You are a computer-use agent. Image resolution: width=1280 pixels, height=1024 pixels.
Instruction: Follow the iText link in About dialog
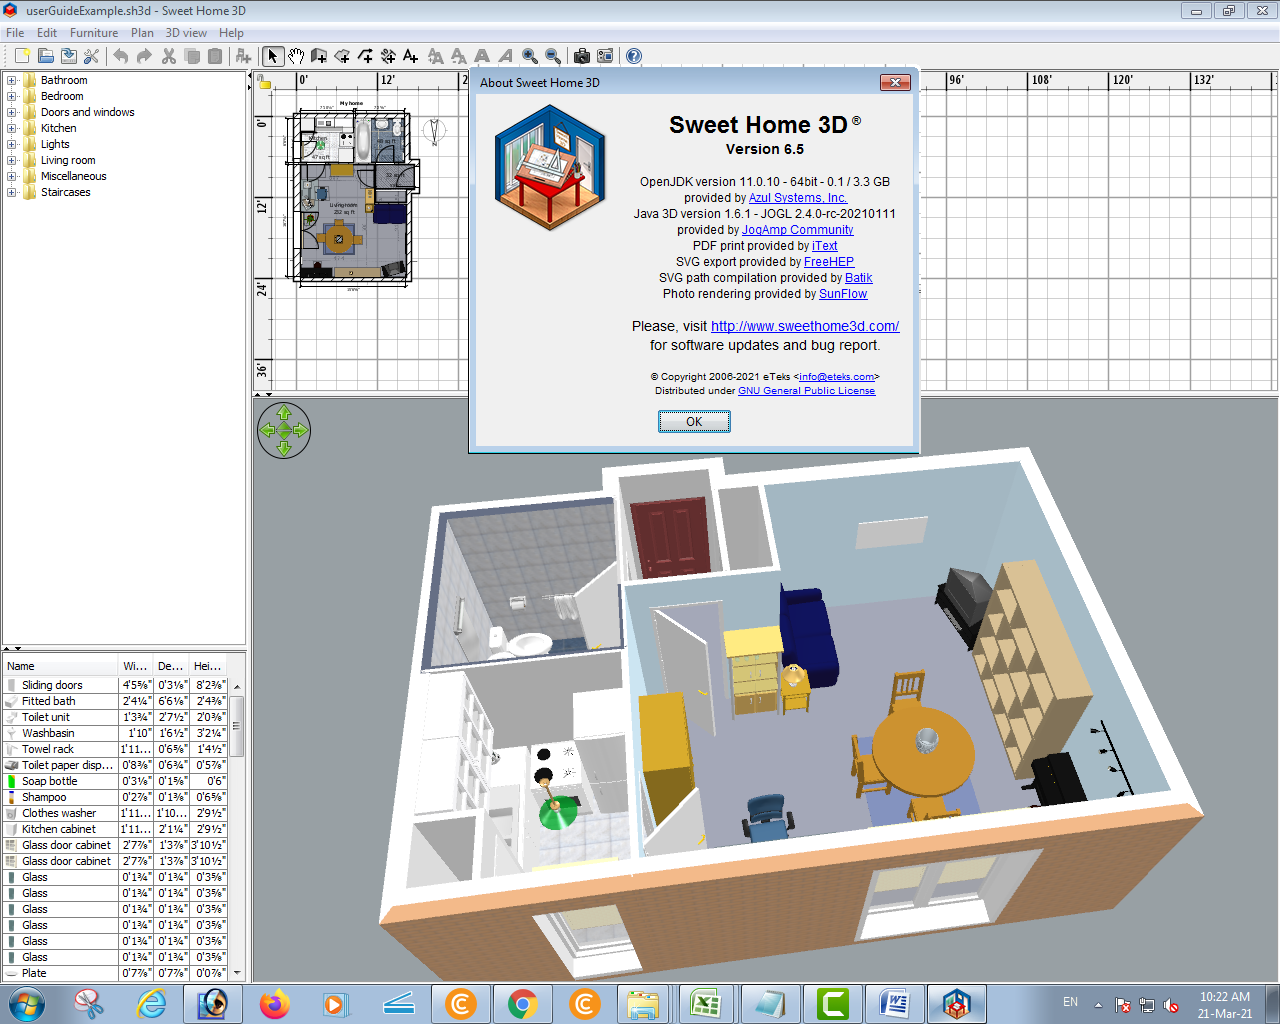pyautogui.click(x=825, y=246)
